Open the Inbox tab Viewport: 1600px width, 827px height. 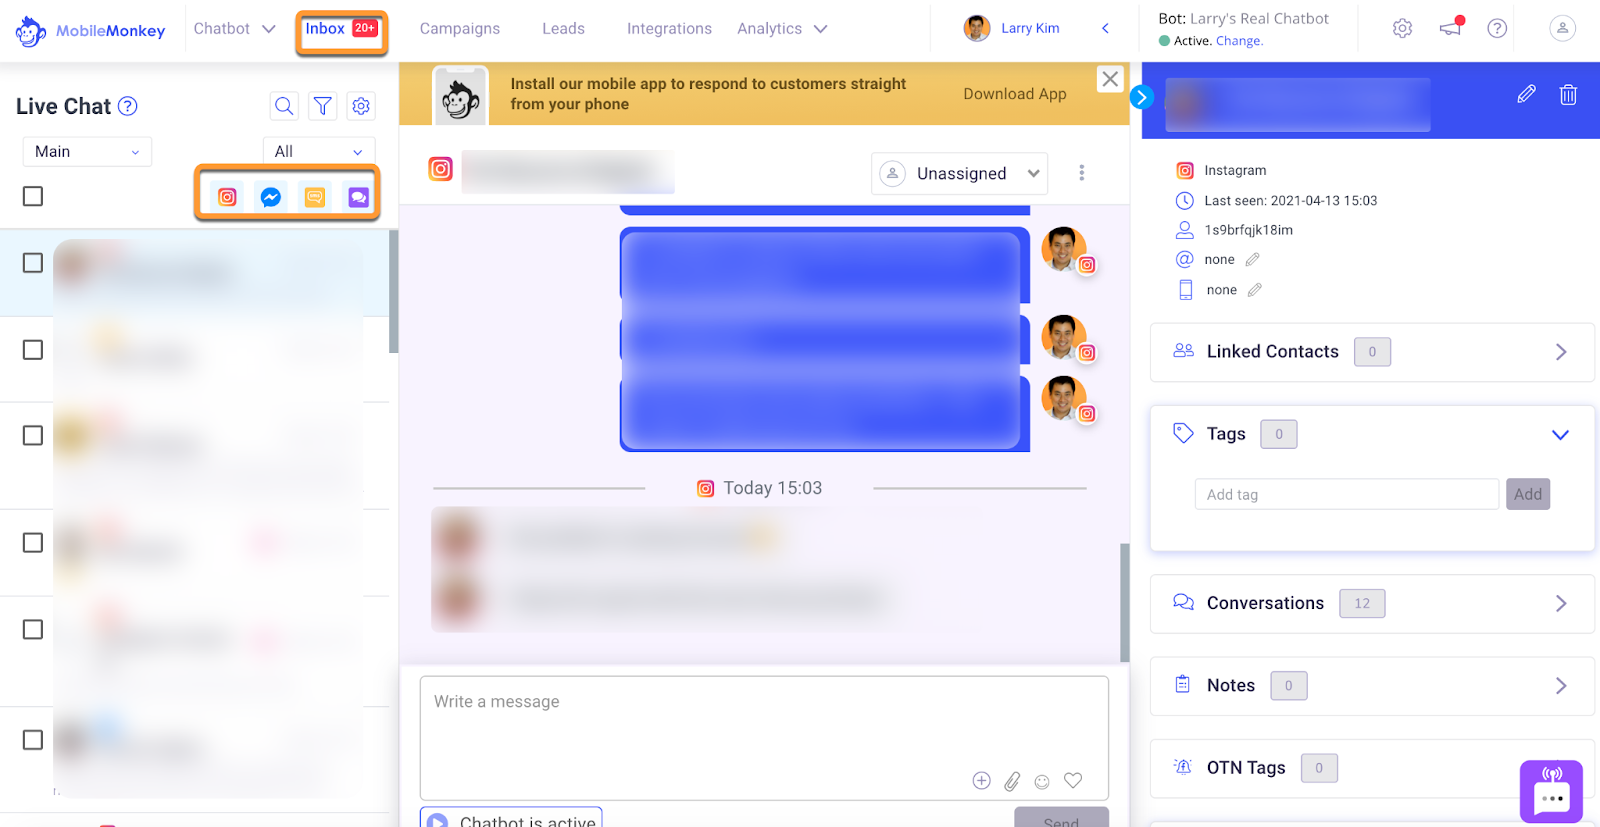tap(341, 29)
